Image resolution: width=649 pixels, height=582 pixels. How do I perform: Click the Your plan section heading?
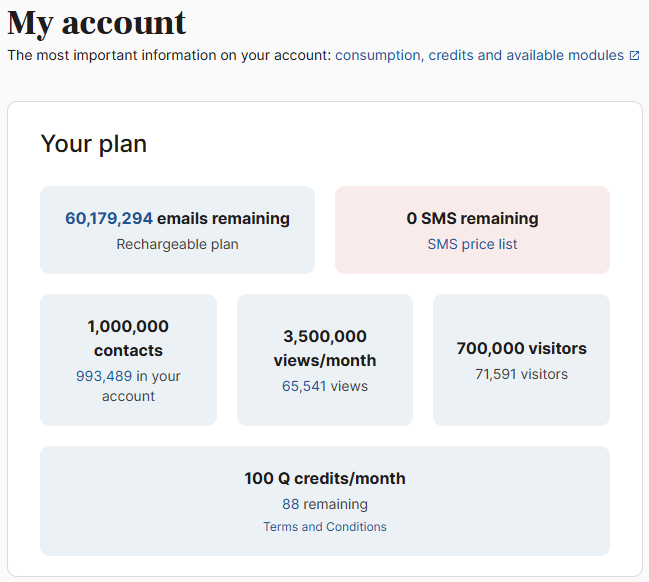click(94, 144)
